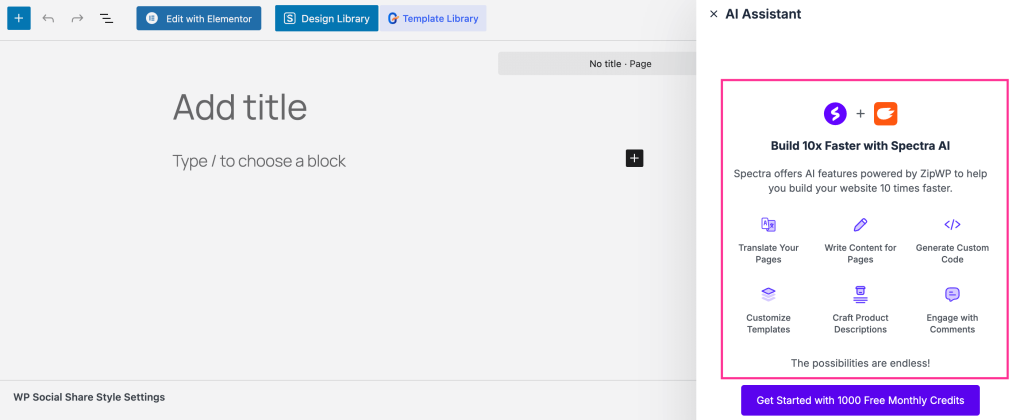Add a block with the black plus
Image resolution: width=1024 pixels, height=420 pixels.
(x=635, y=158)
